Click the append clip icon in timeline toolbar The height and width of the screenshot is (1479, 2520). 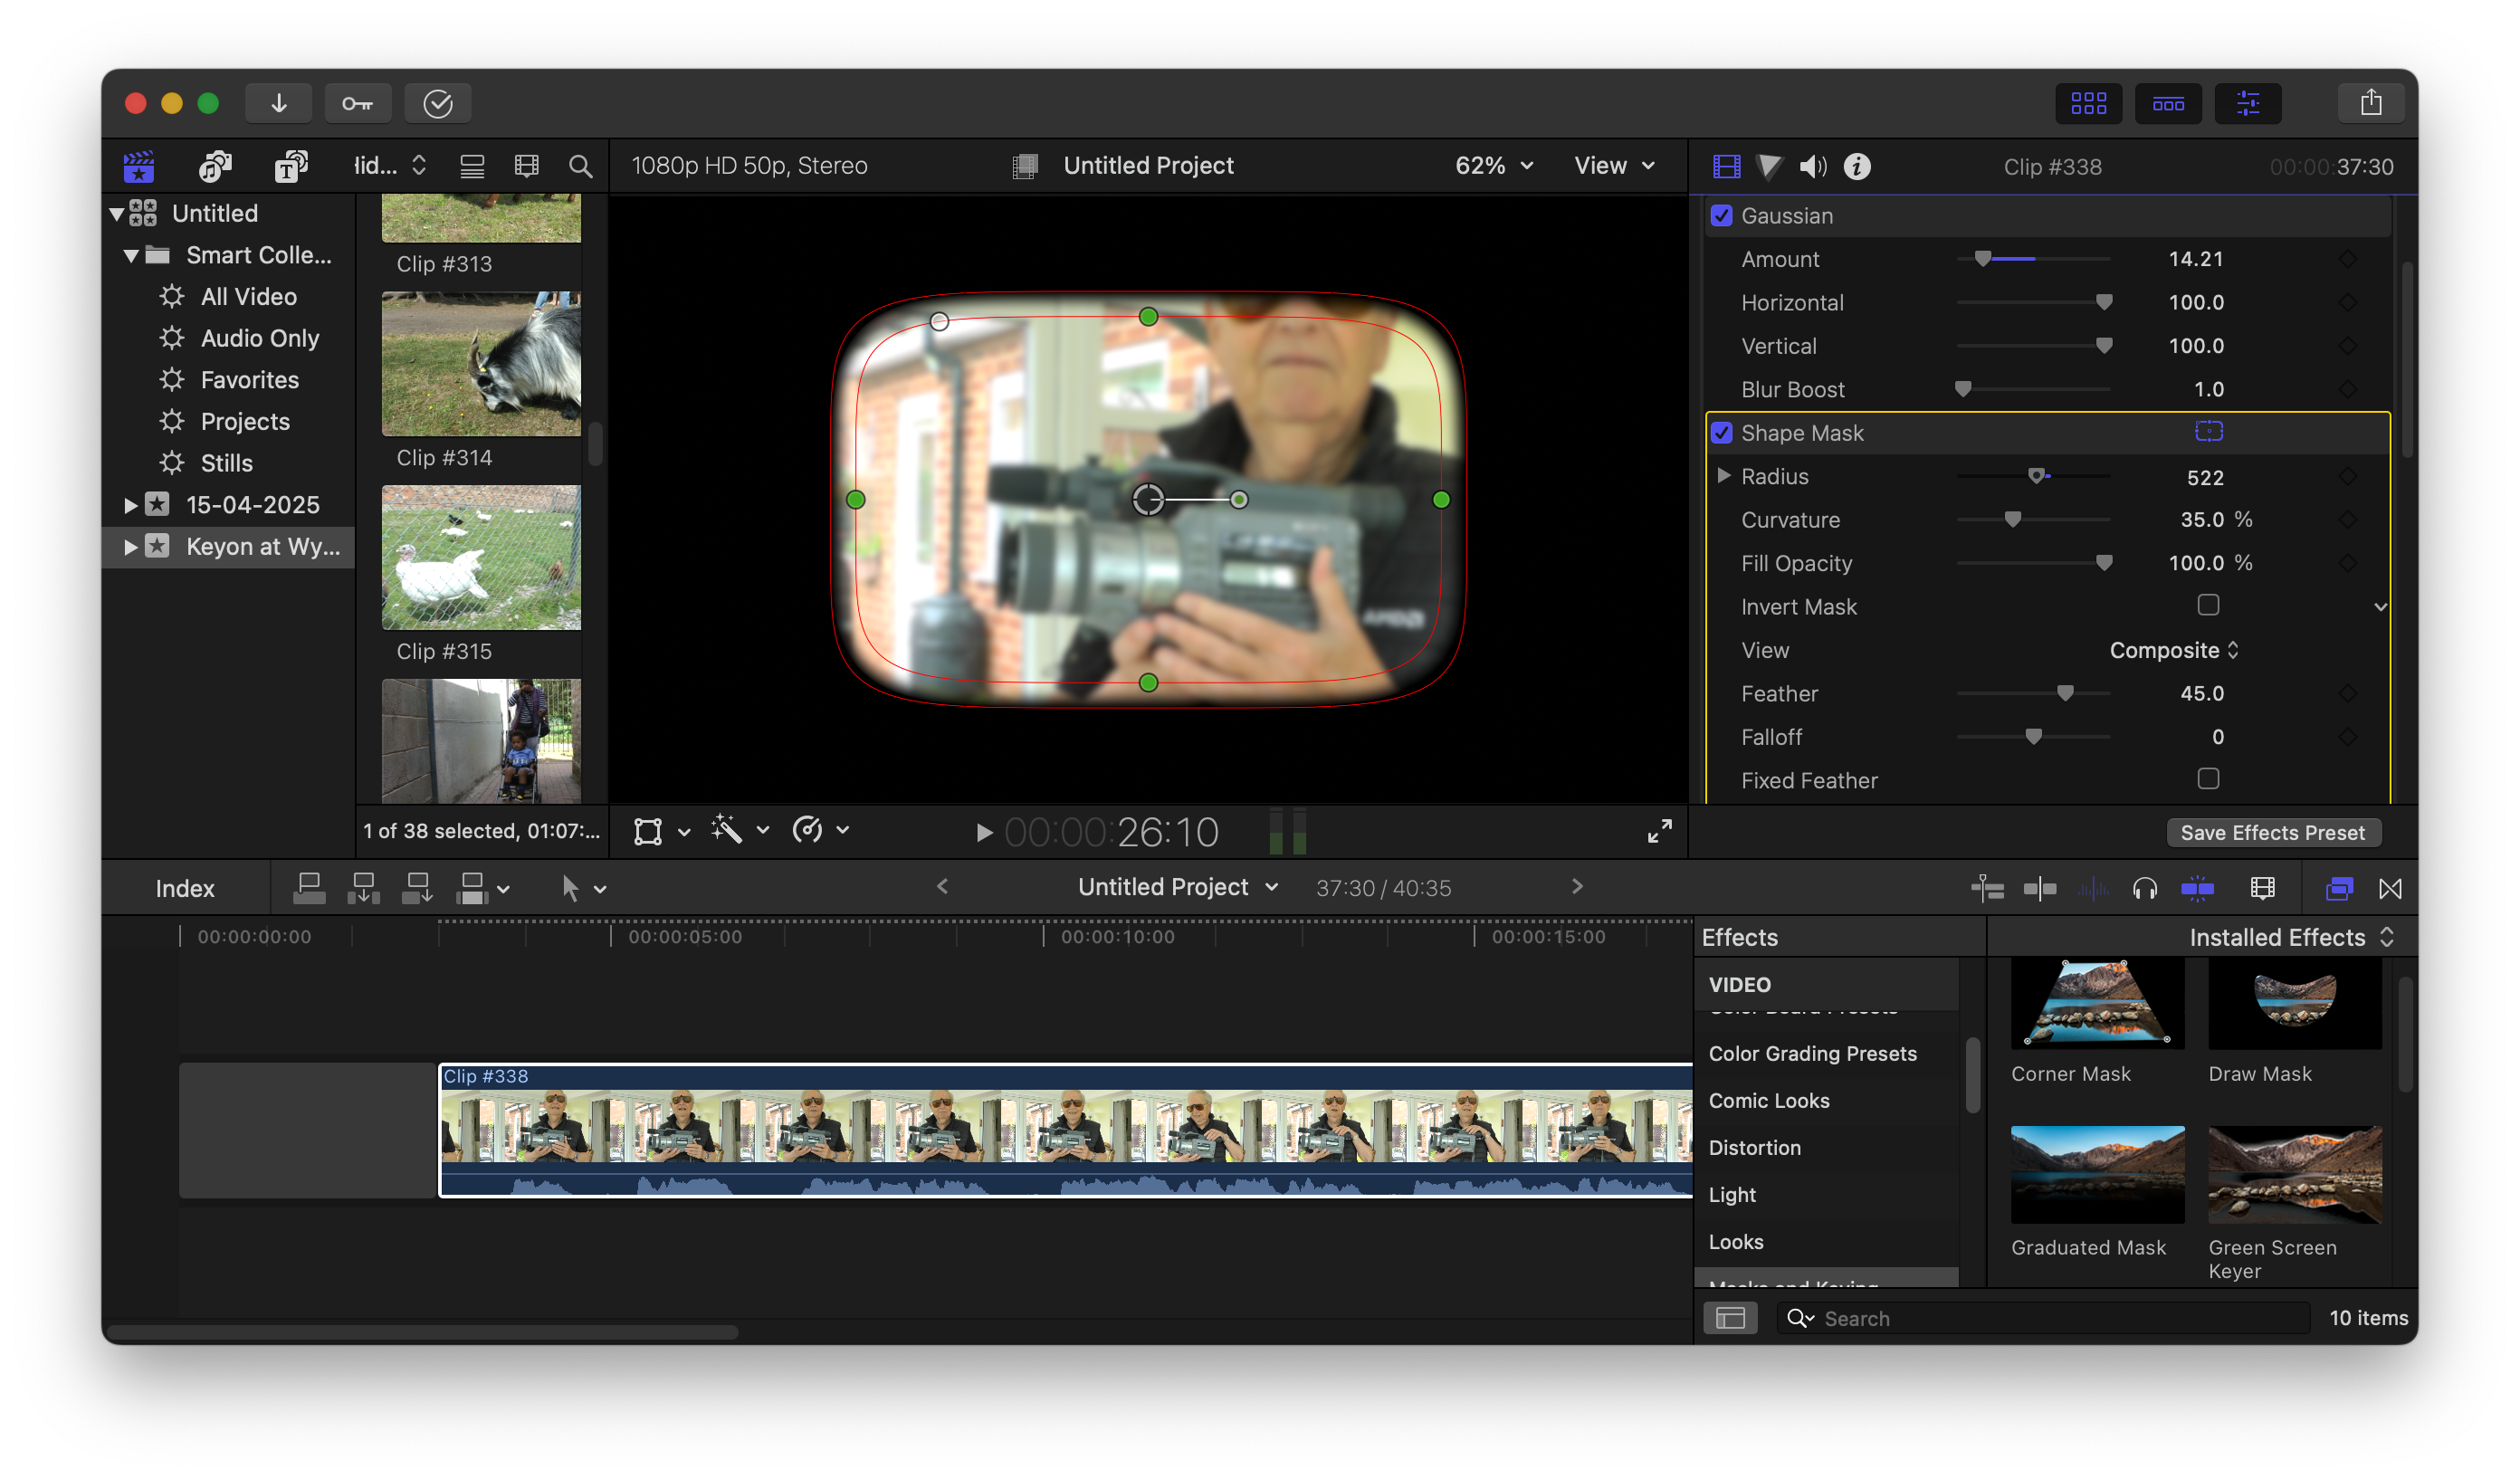tap(417, 888)
